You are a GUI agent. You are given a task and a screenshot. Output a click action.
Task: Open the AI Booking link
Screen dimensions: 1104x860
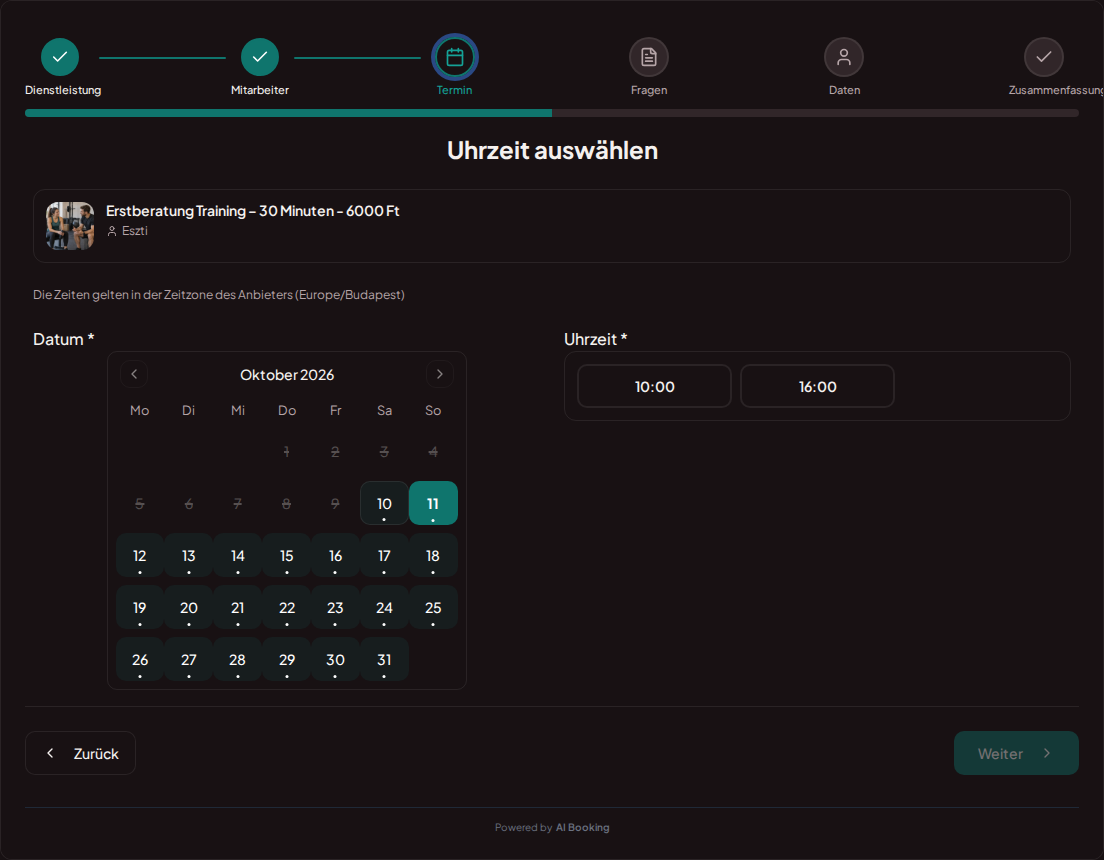pyautogui.click(x=582, y=828)
